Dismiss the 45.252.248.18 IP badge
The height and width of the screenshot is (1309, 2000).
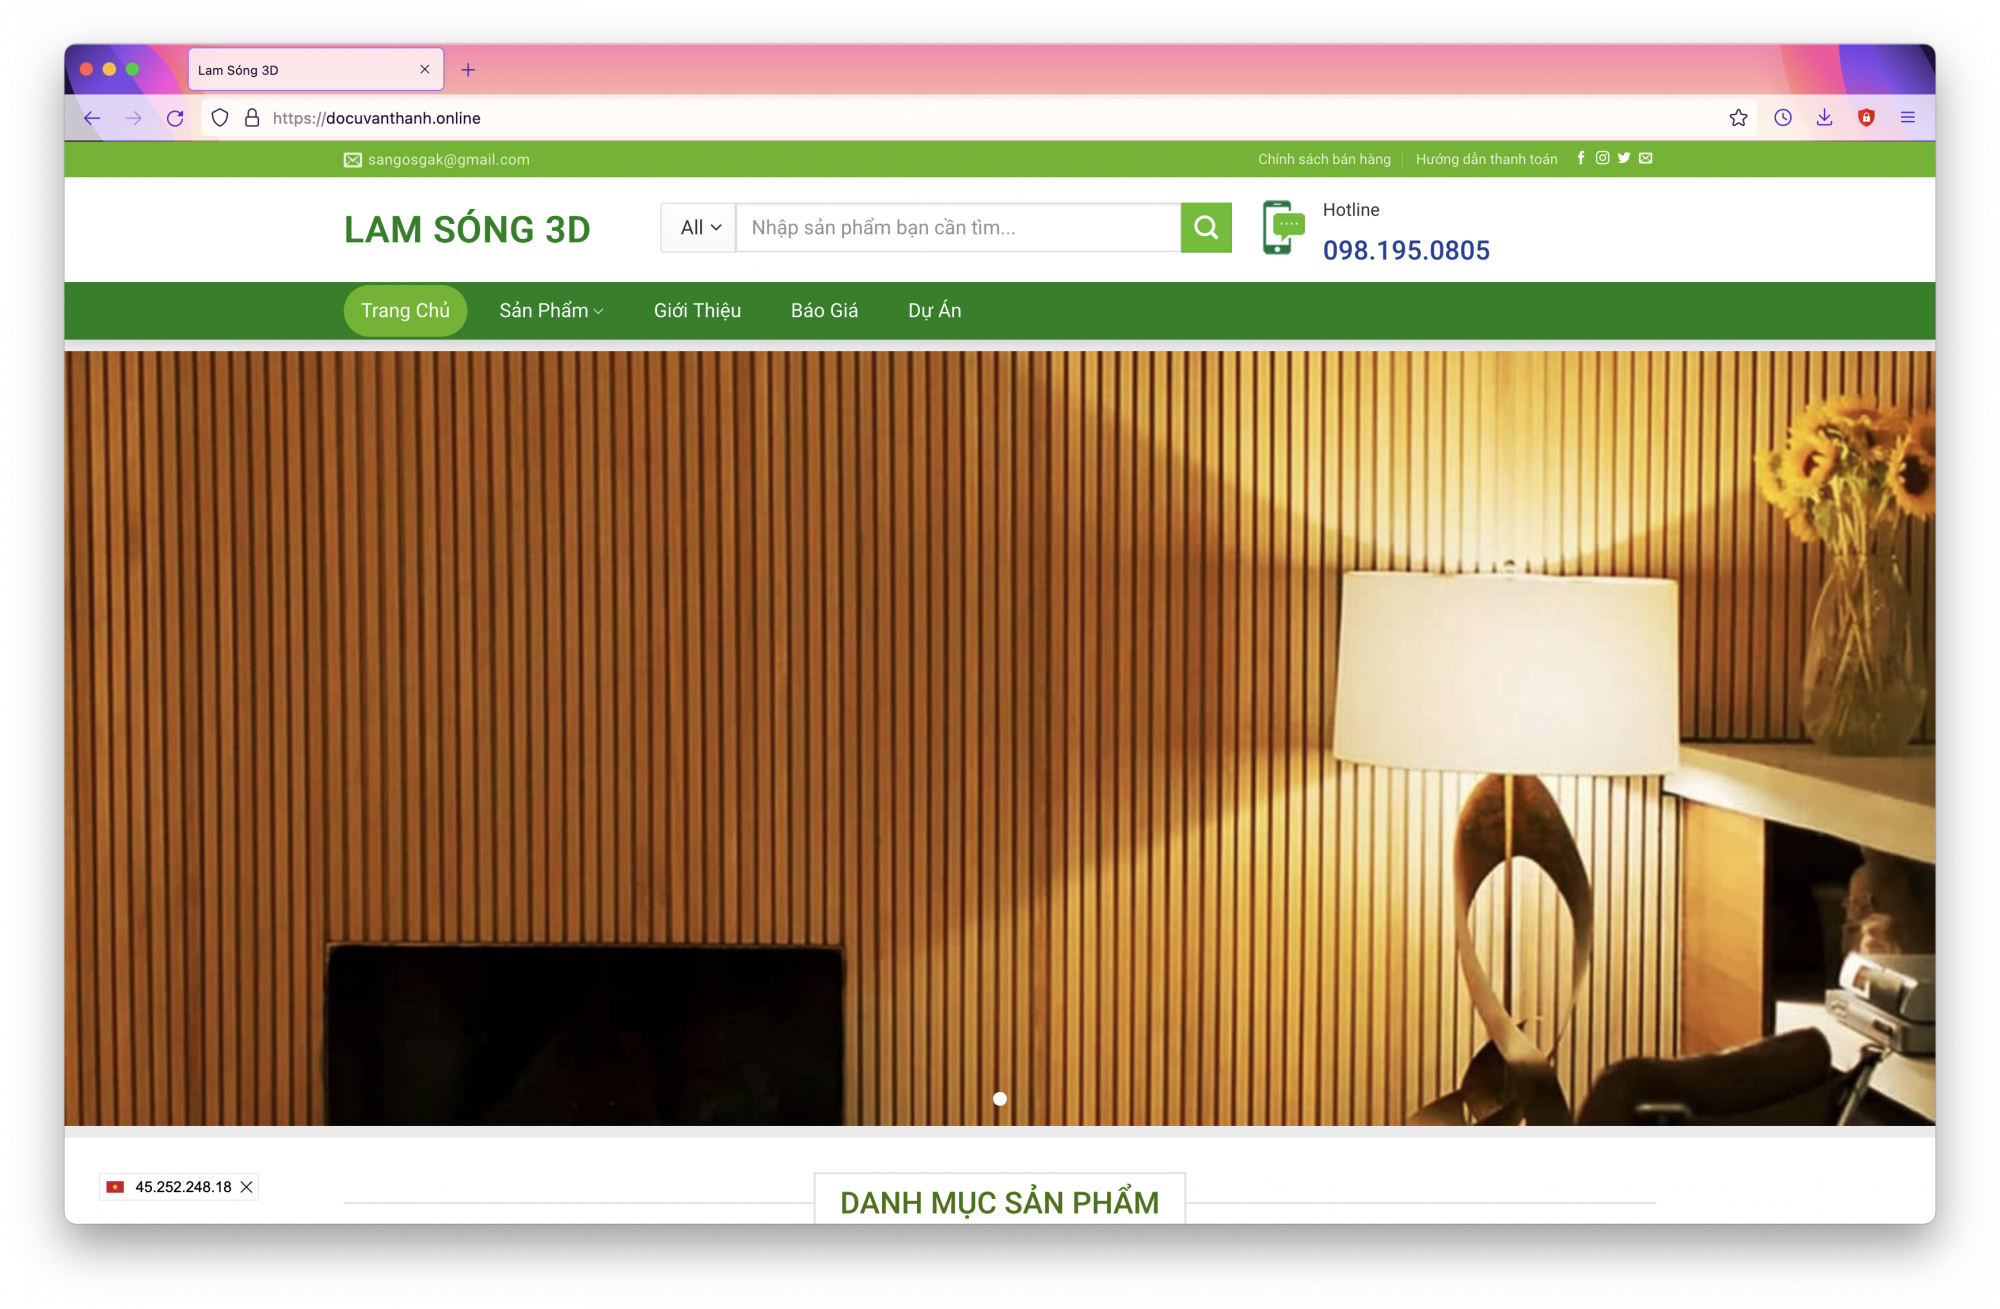click(247, 1187)
